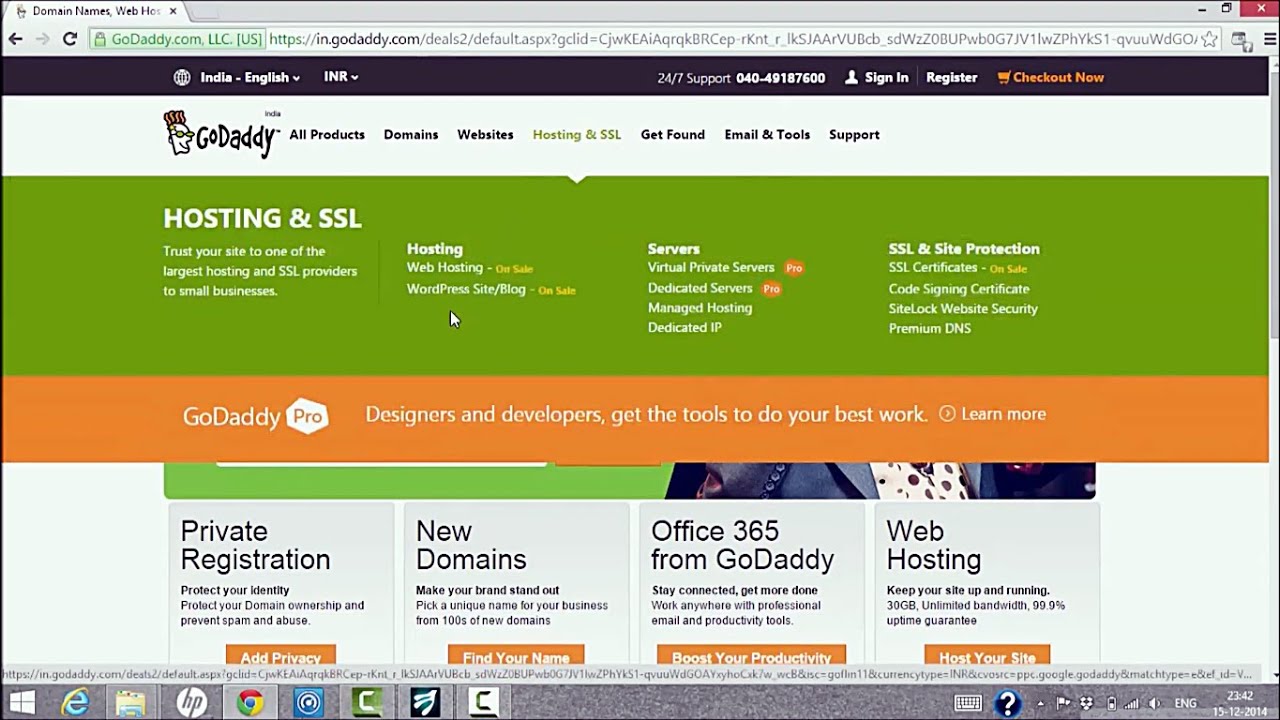Launch Internet Explorer from taskbar

click(x=76, y=703)
